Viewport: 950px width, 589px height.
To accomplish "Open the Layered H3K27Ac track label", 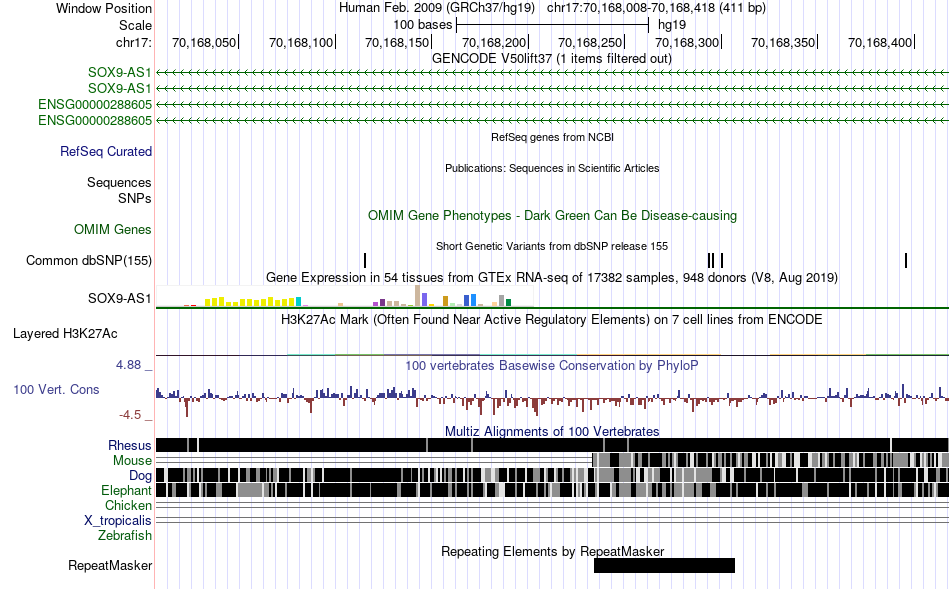I will coord(65,333).
